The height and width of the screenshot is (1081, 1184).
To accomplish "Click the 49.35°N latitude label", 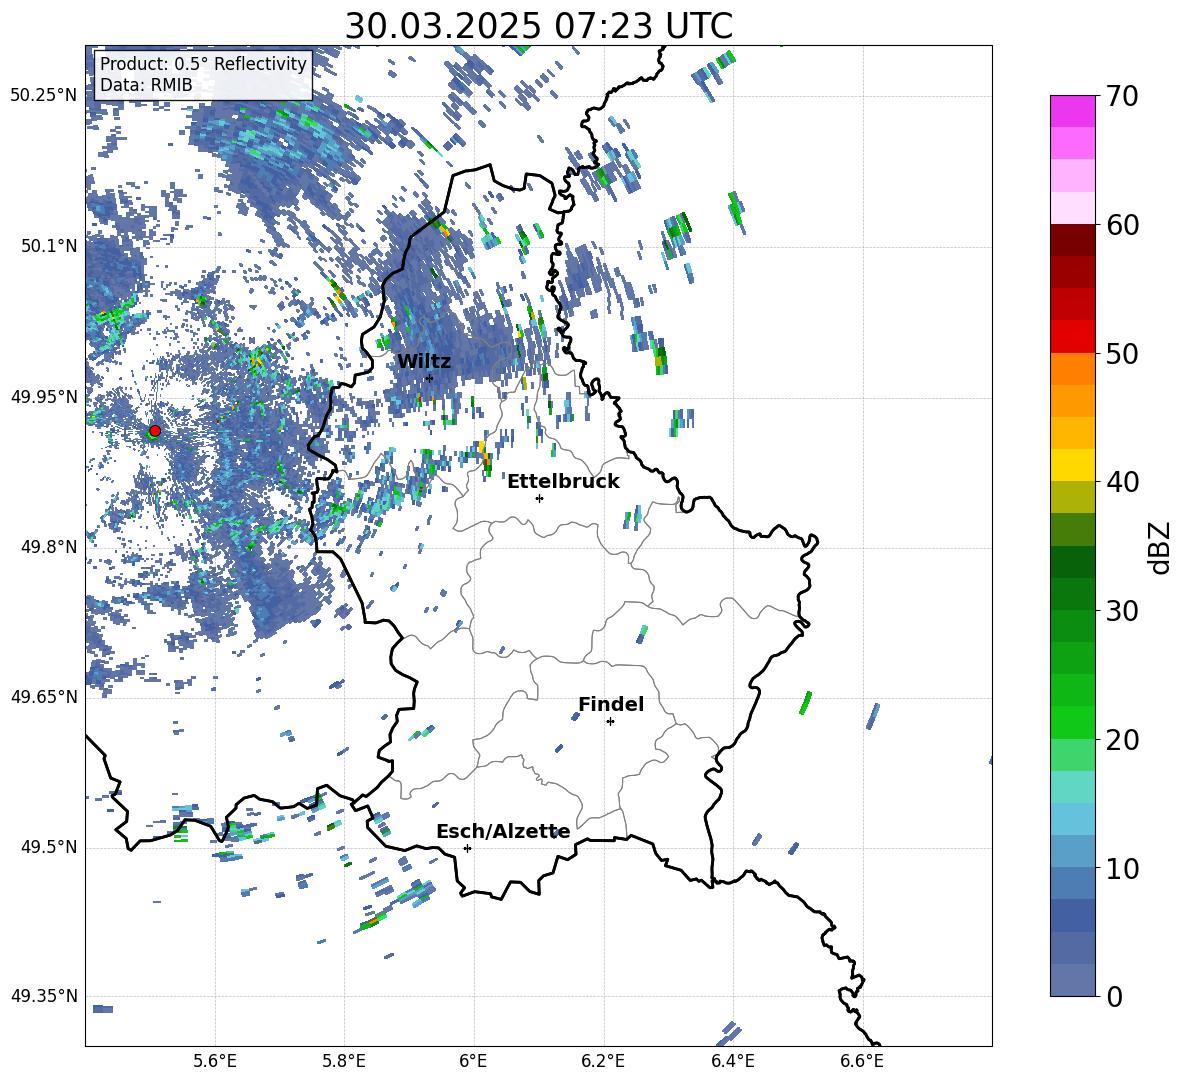I will (x=44, y=996).
